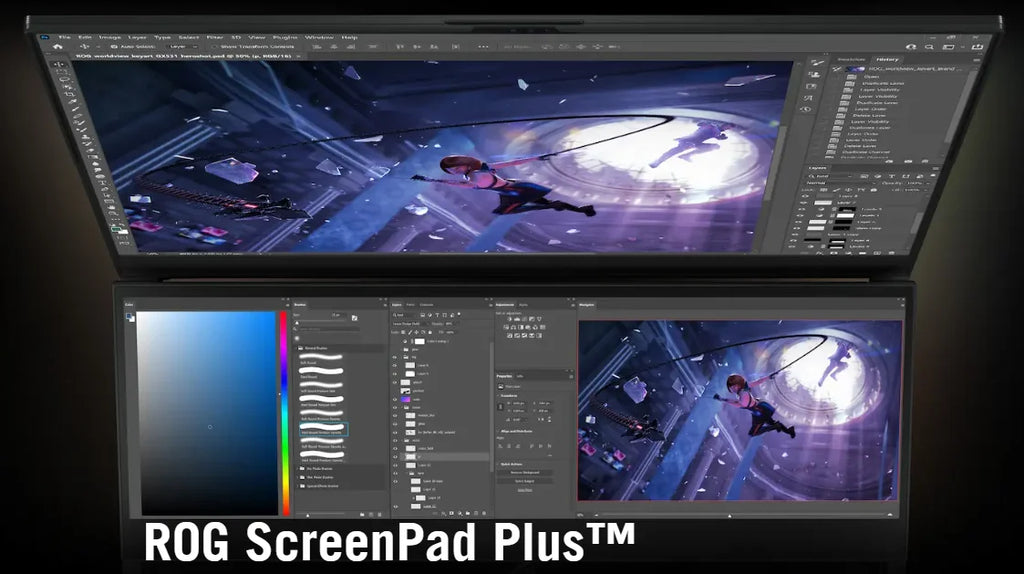The width and height of the screenshot is (1024, 574).
Task: Click the rainbow hue slider
Action: pos(285,413)
